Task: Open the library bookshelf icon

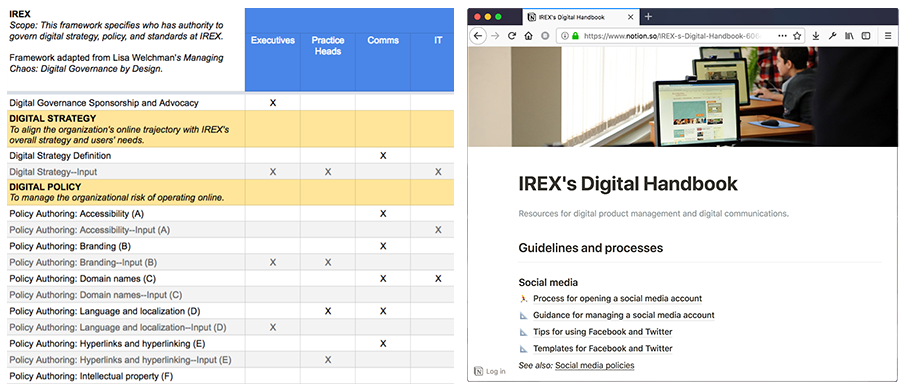Action: pyautogui.click(x=849, y=36)
